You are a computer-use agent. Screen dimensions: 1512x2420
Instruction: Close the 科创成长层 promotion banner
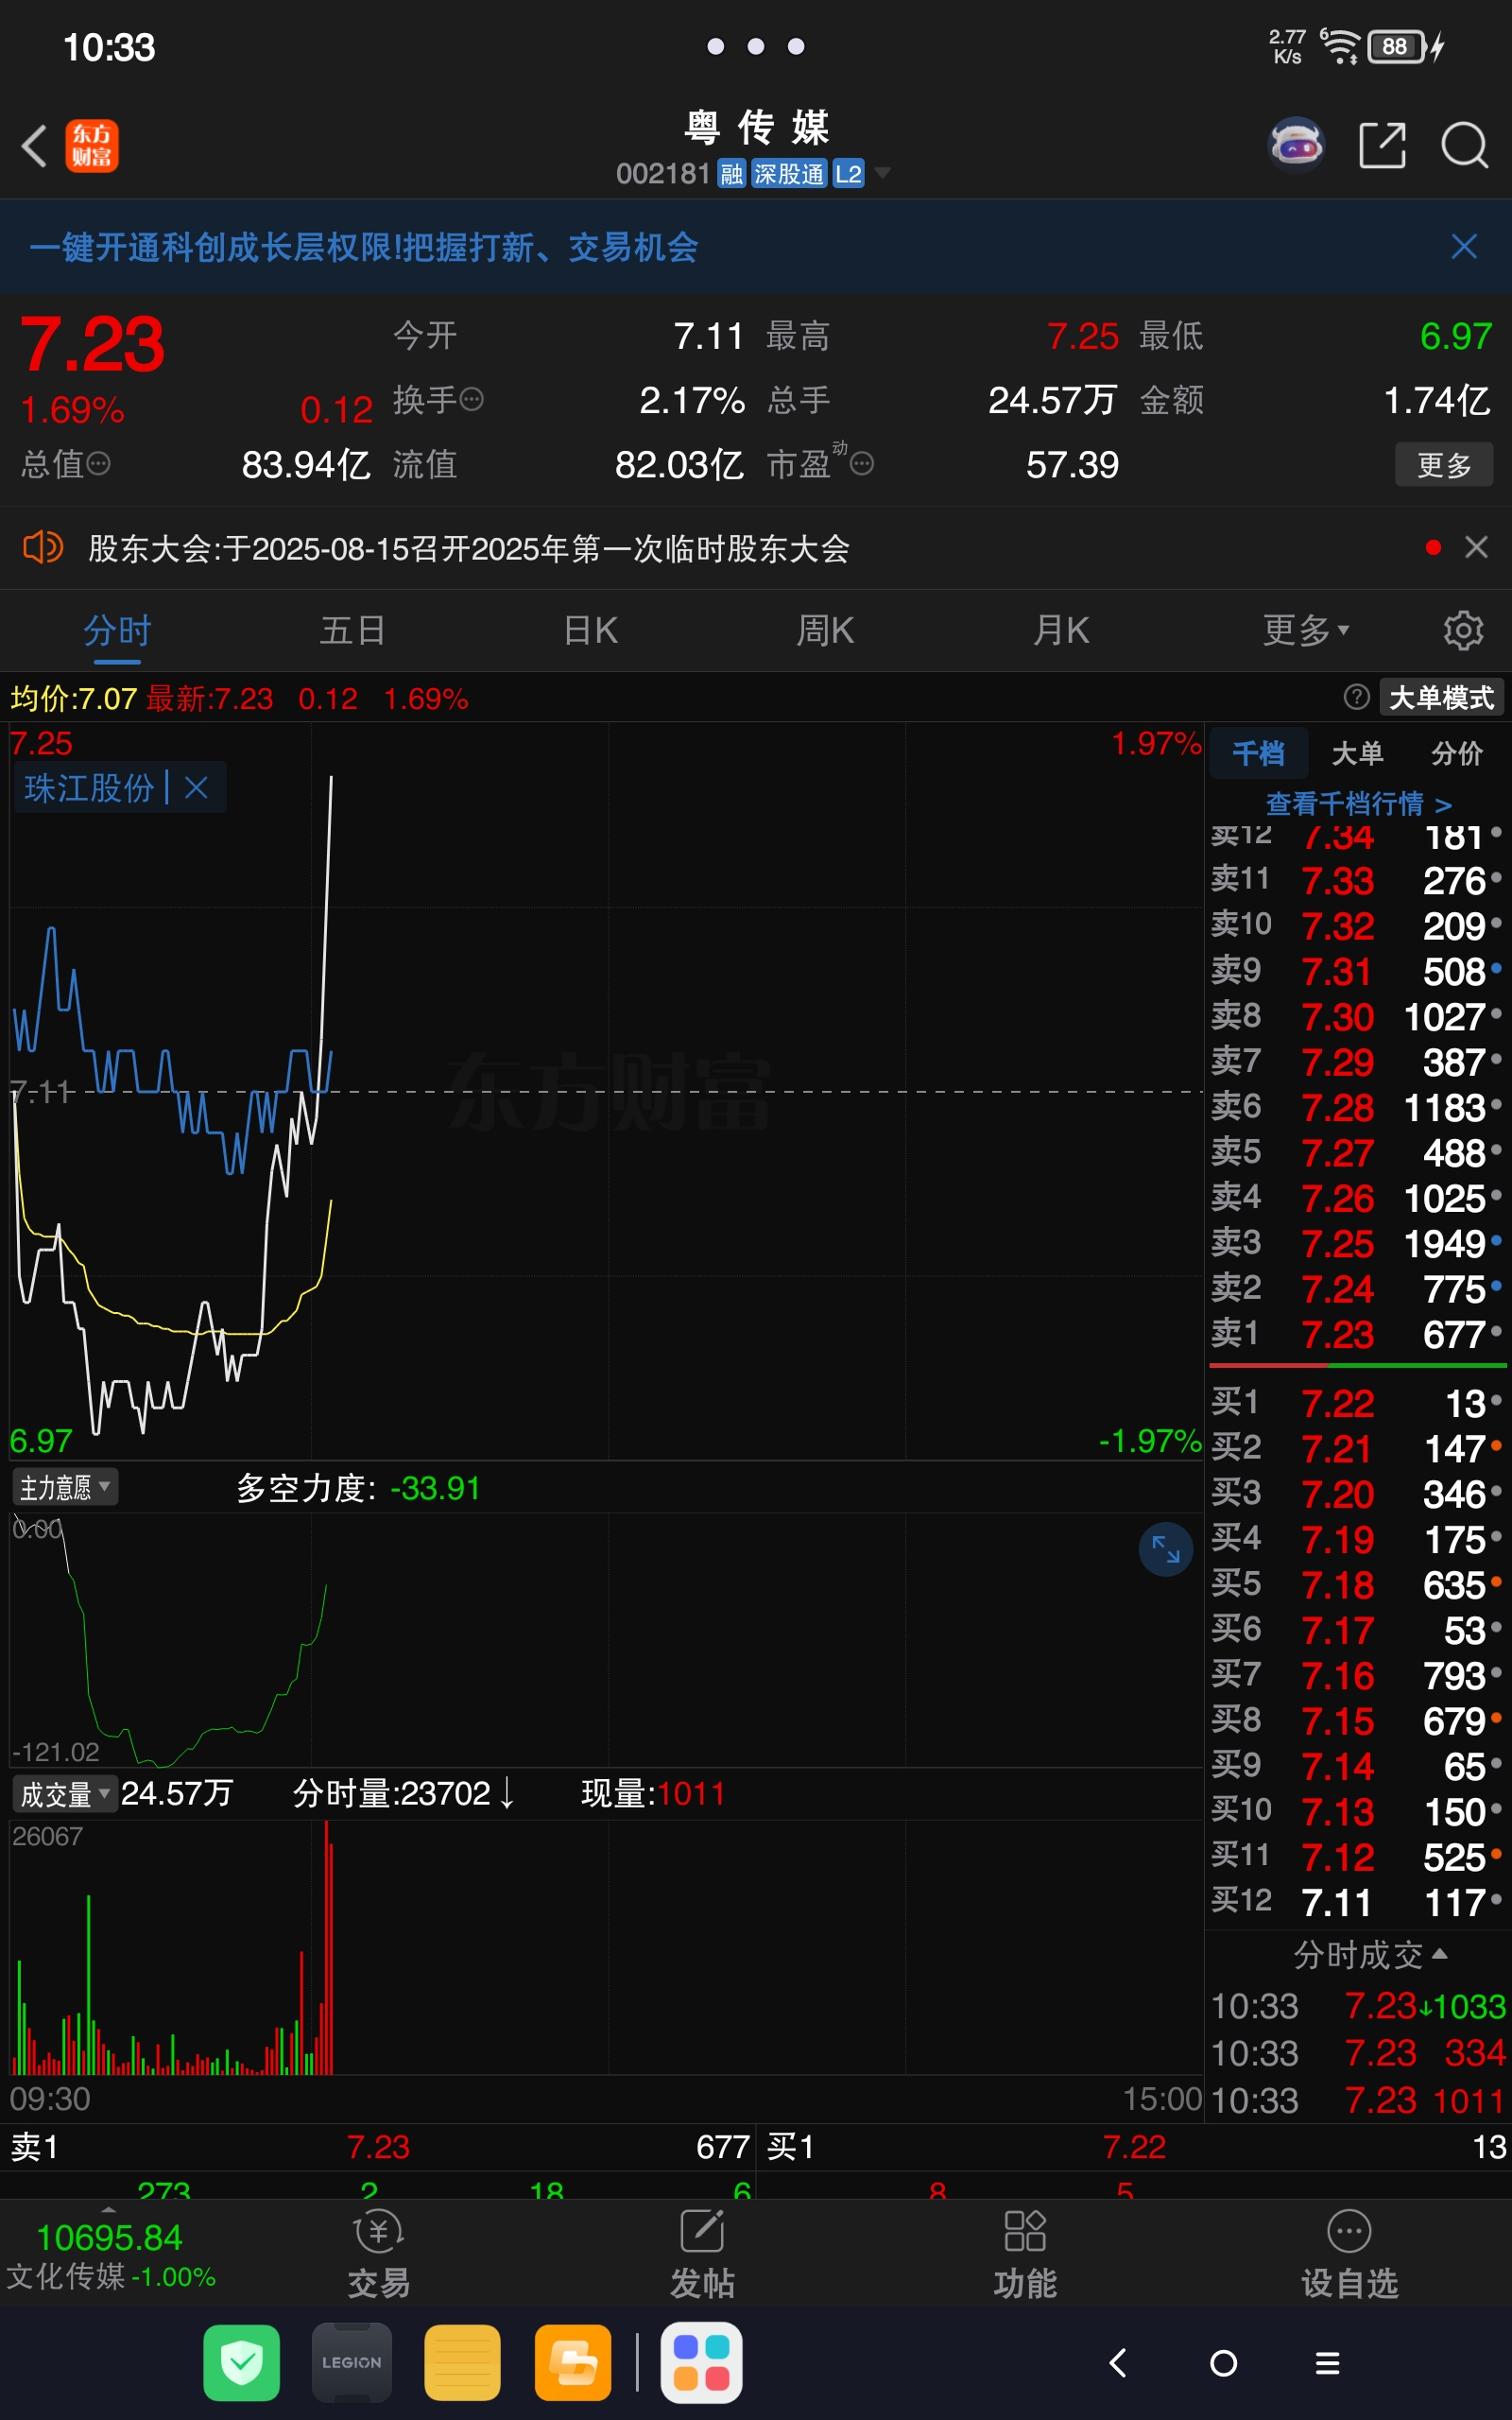[1464, 247]
